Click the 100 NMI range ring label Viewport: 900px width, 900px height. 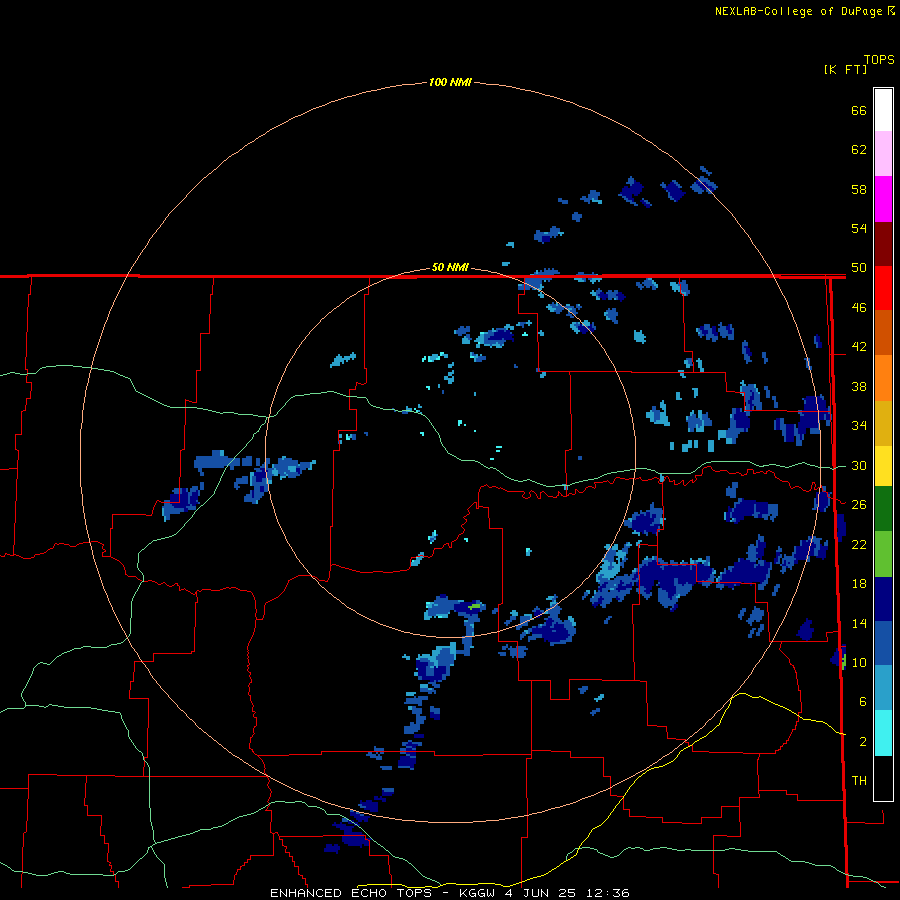click(x=450, y=82)
